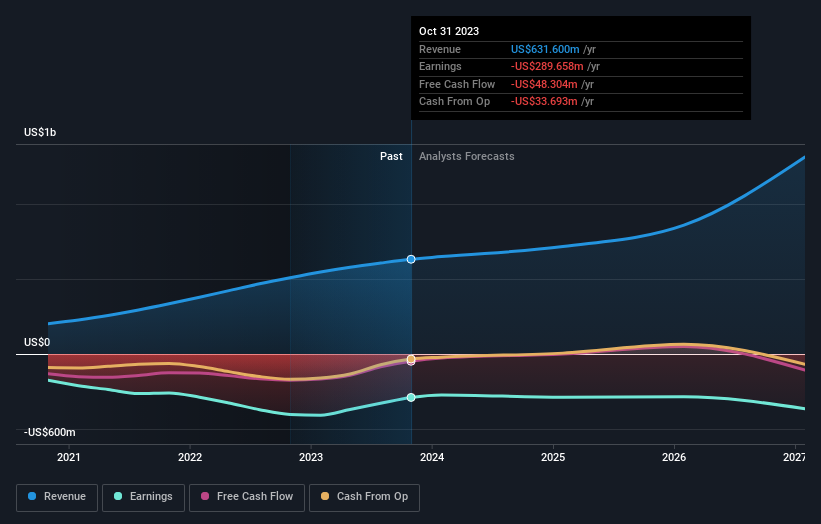821x524 pixels.
Task: Click the 2025 x-axis label
Action: [x=553, y=458]
